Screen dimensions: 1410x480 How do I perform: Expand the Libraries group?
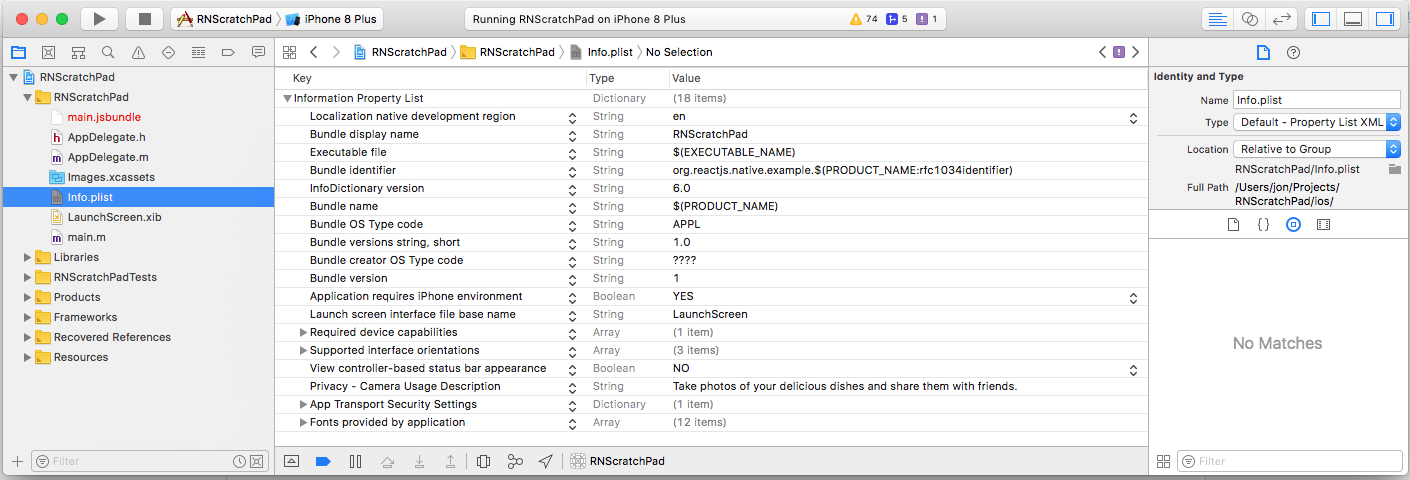pos(27,257)
